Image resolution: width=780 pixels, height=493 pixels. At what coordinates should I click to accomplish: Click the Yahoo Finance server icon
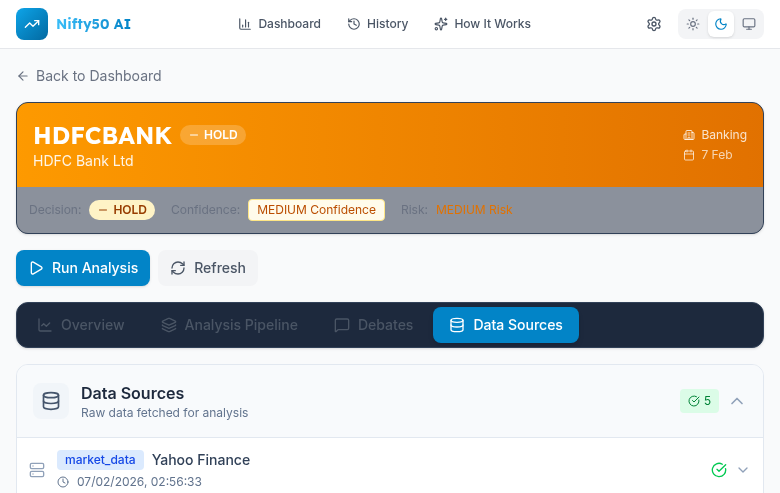click(x=37, y=470)
